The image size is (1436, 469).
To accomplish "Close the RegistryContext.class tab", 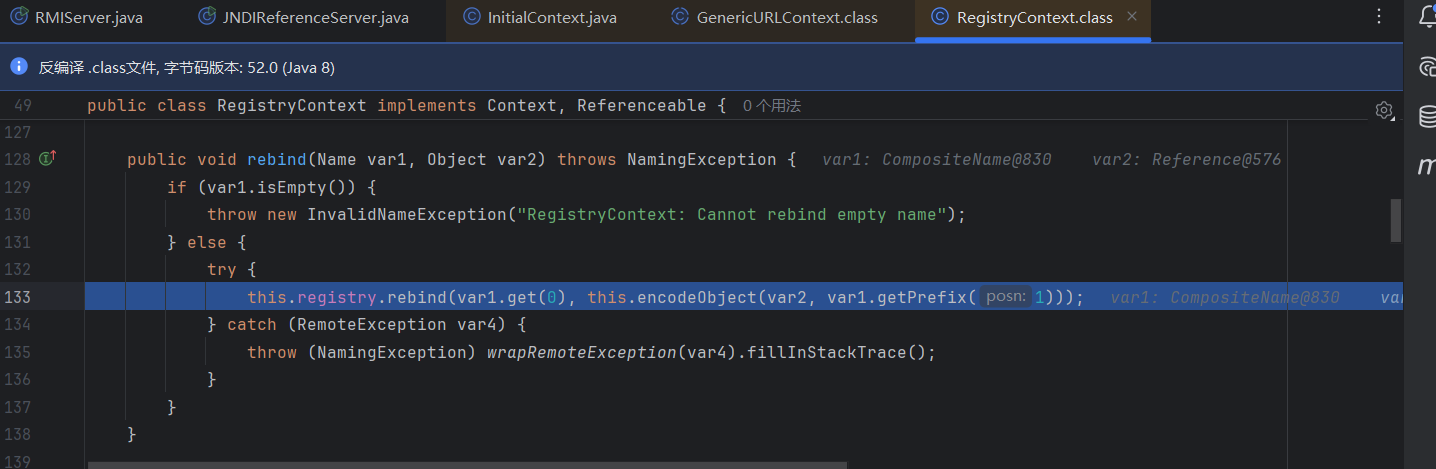I will pos(1132,17).
